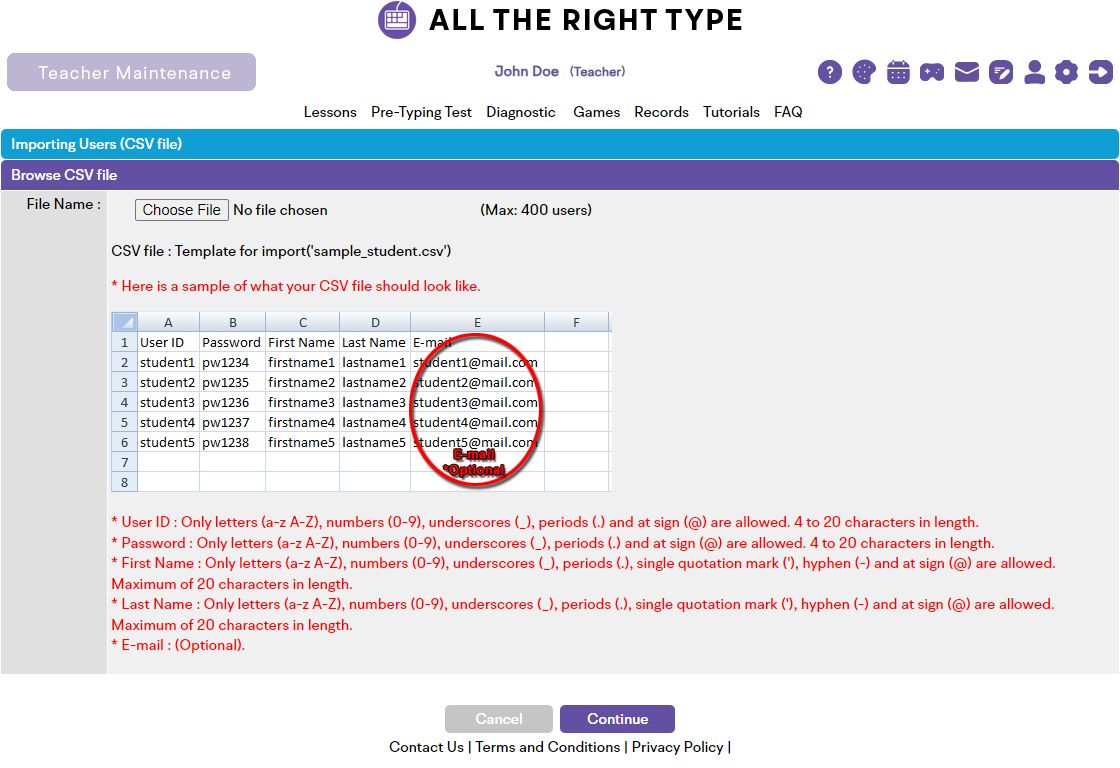Click the Cancel button
The width and height of the screenshot is (1120, 768).
(499, 719)
